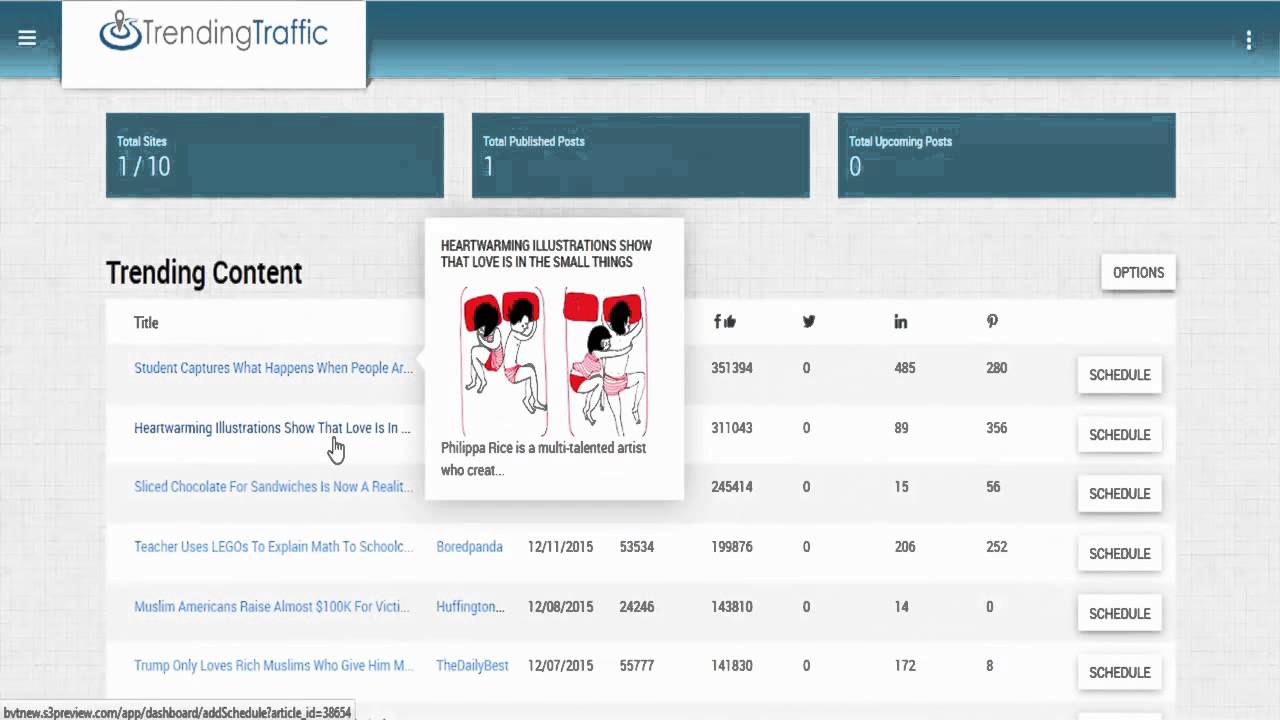1280x720 pixels.
Task: Click the Title column header
Action: [x=146, y=323]
